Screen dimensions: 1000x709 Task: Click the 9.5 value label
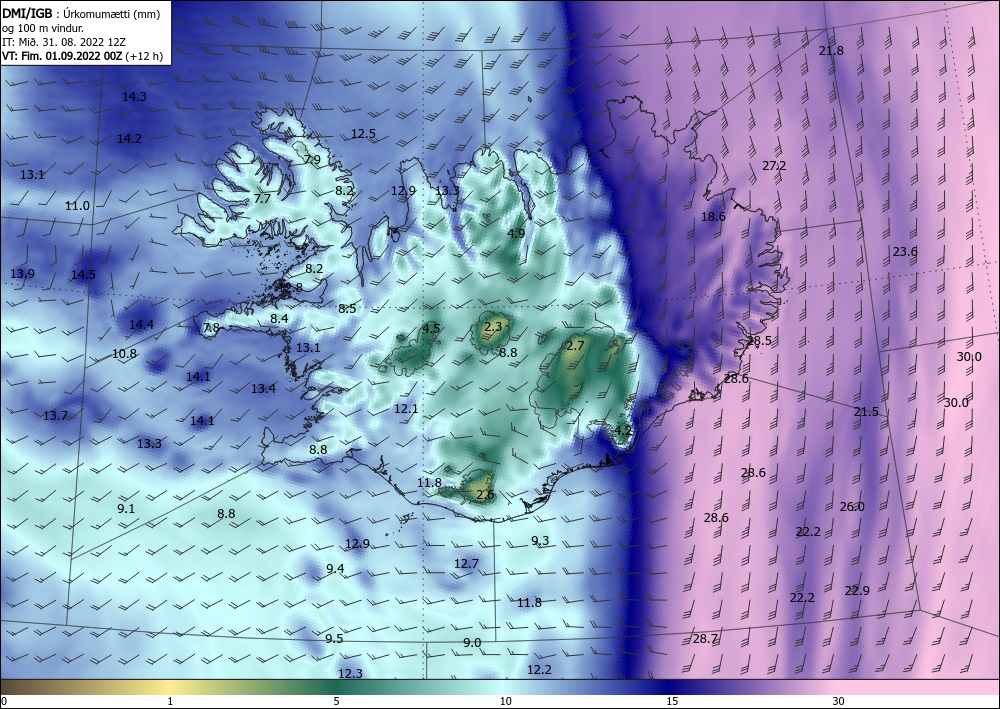pos(334,639)
